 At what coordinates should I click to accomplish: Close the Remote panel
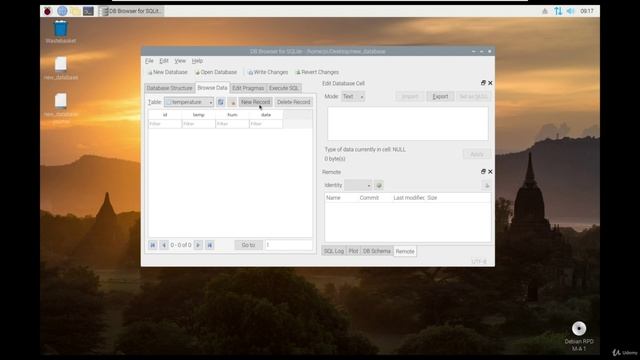click(x=490, y=172)
